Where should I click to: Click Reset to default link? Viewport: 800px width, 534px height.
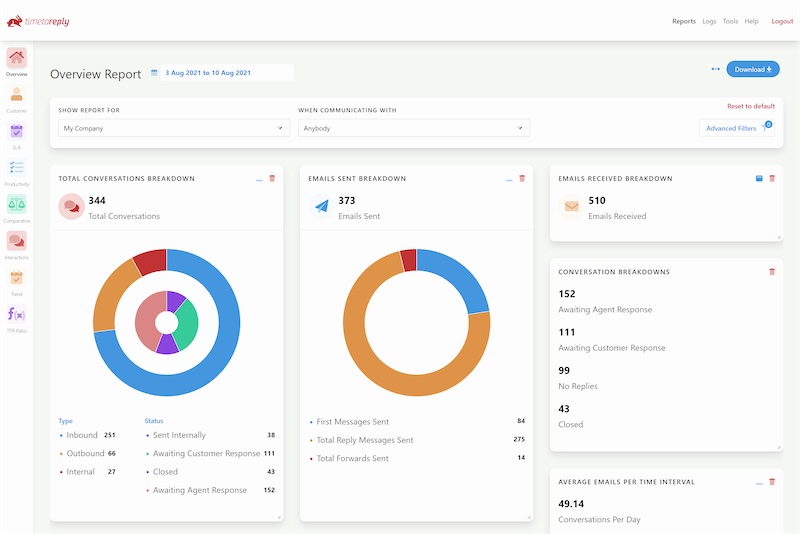click(751, 106)
